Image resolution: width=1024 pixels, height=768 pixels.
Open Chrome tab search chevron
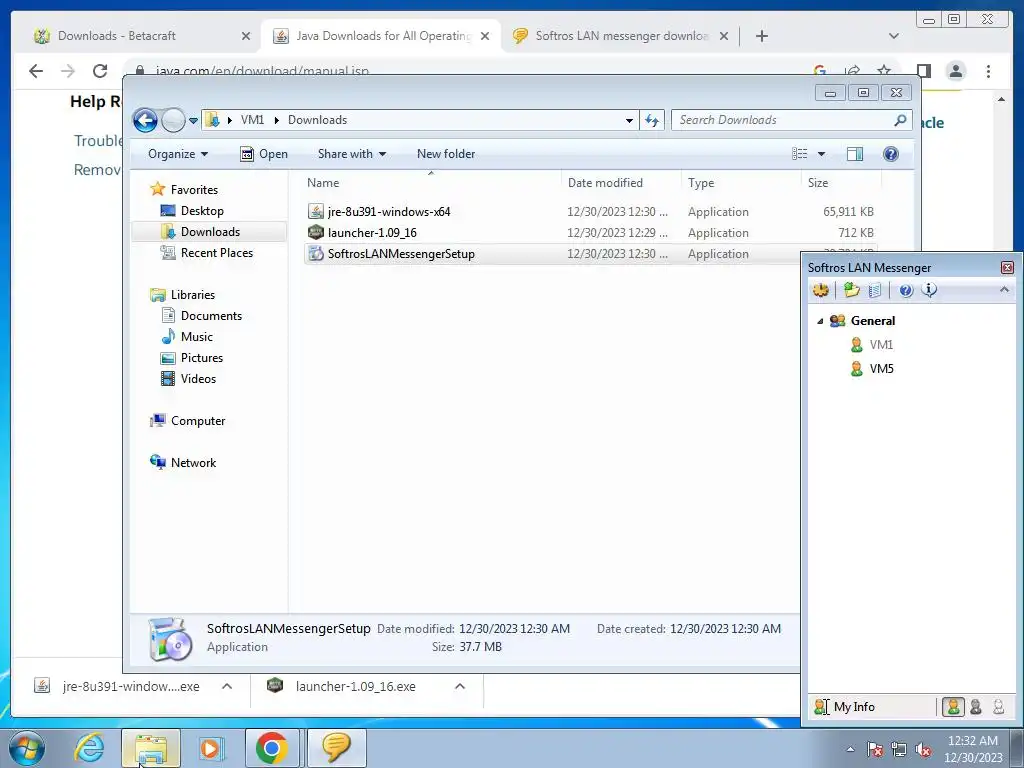[894, 36]
